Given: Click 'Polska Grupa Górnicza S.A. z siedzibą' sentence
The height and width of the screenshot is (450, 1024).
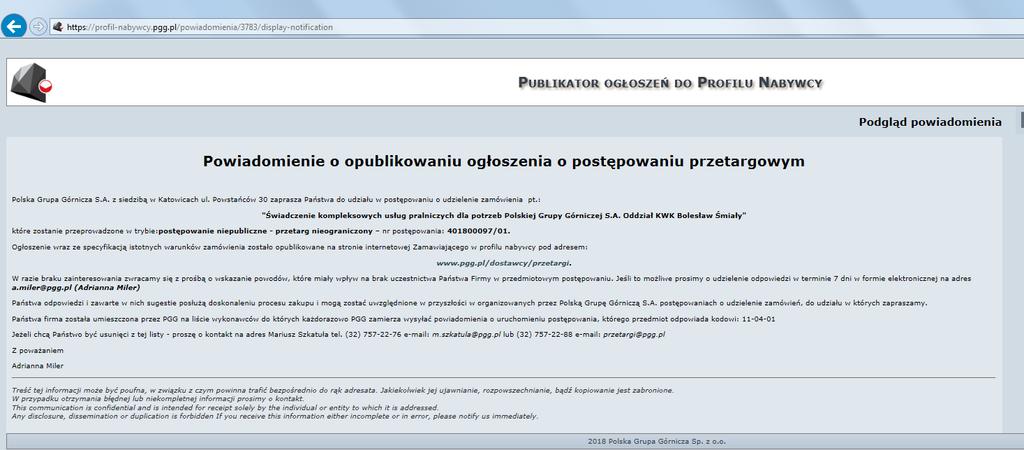Looking at the screenshot, I should pos(277,199).
